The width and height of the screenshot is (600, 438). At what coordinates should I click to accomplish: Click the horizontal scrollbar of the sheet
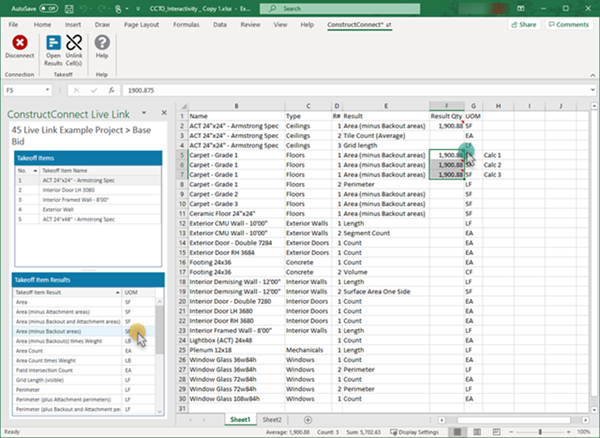[514, 420]
